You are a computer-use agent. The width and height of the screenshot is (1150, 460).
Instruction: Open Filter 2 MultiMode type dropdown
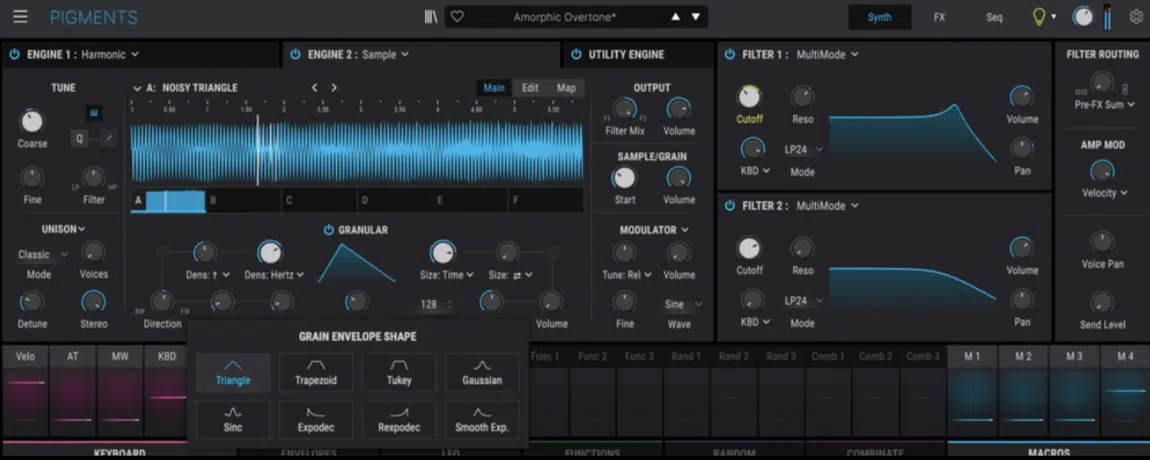pyautogui.click(x=828, y=205)
